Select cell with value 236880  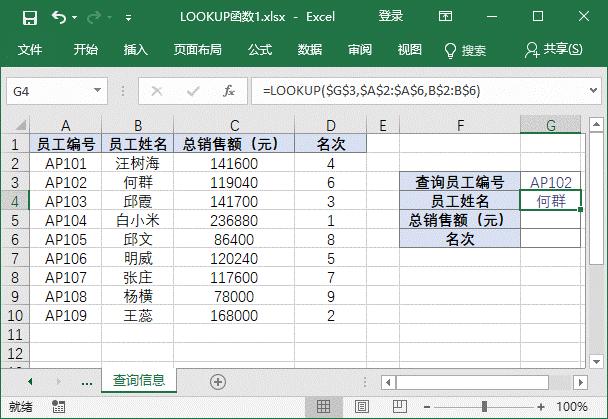(x=234, y=221)
